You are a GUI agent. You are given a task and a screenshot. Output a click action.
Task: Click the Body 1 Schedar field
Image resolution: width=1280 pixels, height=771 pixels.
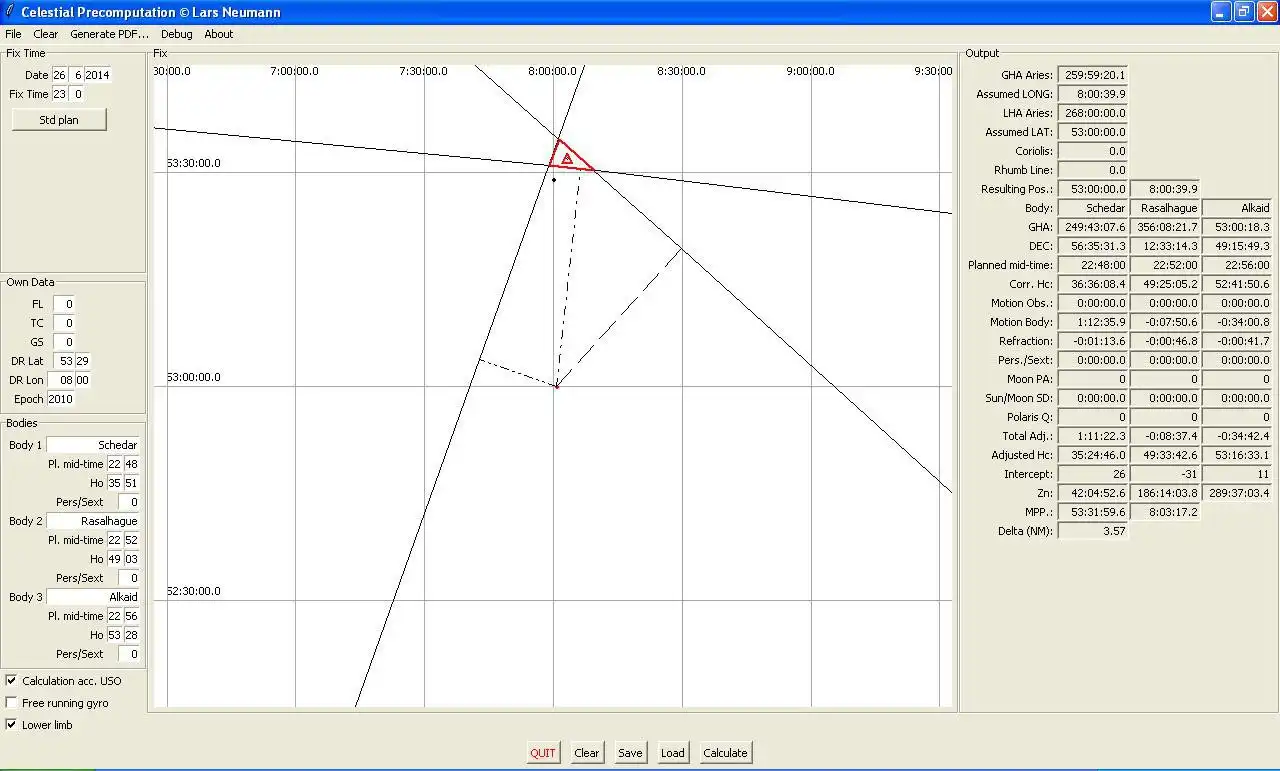tap(93, 445)
